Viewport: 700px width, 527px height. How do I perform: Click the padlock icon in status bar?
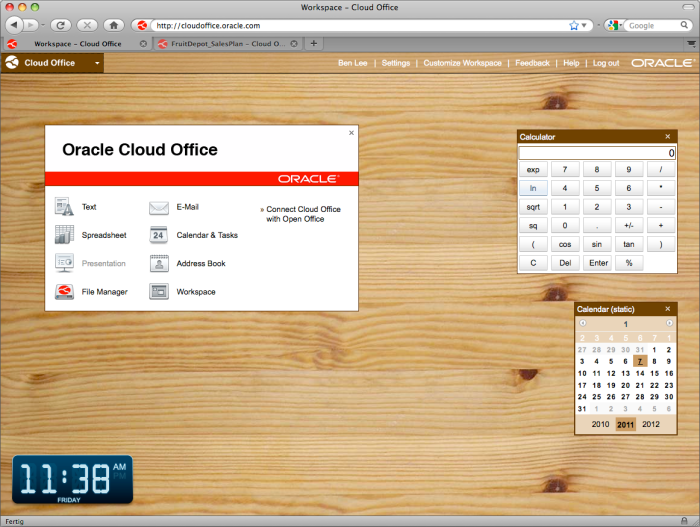pyautogui.click(x=684, y=521)
